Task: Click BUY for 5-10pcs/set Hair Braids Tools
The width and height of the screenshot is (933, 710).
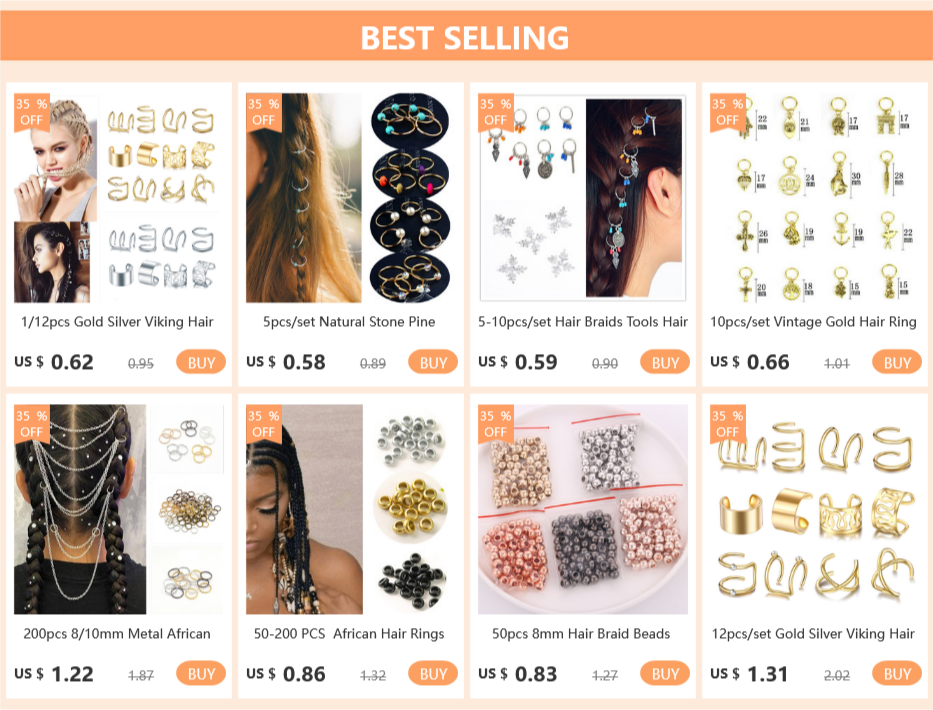Action: click(665, 362)
